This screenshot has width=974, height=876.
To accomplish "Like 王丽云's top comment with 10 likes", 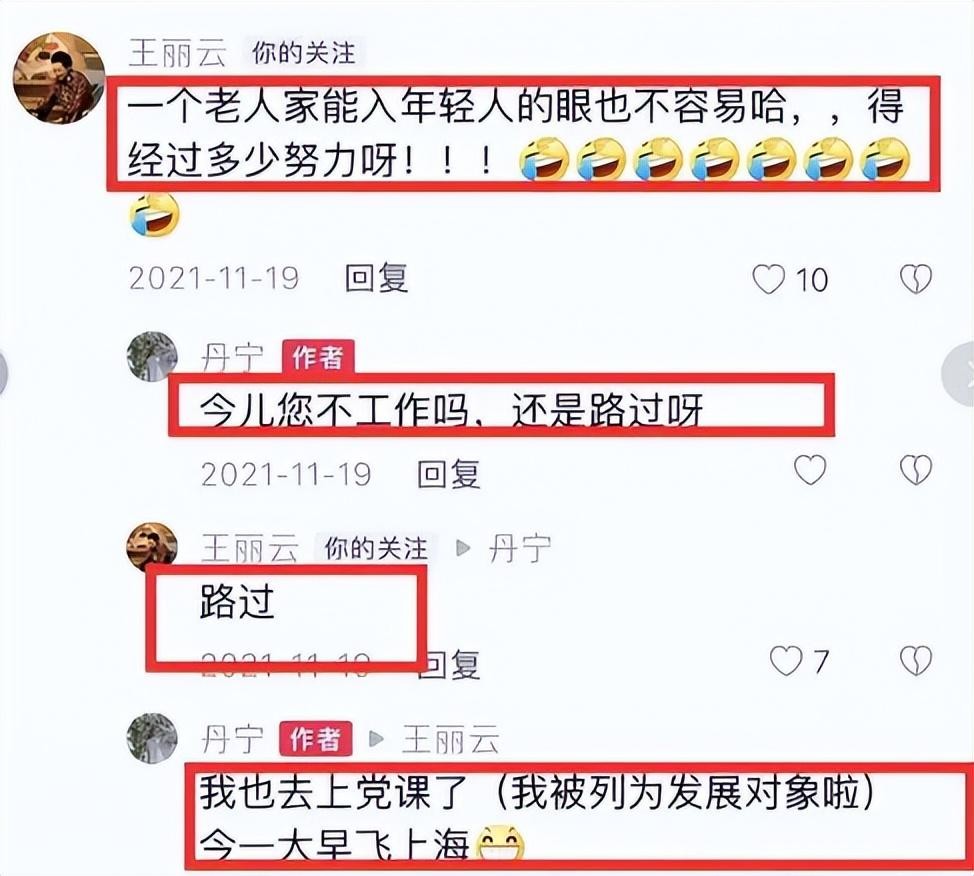I will [x=769, y=279].
